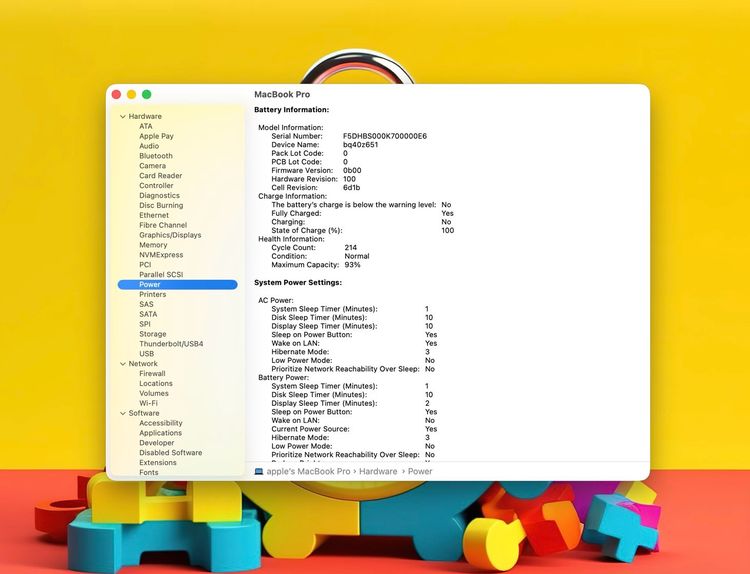Click Power in the path bar
Image resolution: width=750 pixels, height=574 pixels.
pos(420,471)
